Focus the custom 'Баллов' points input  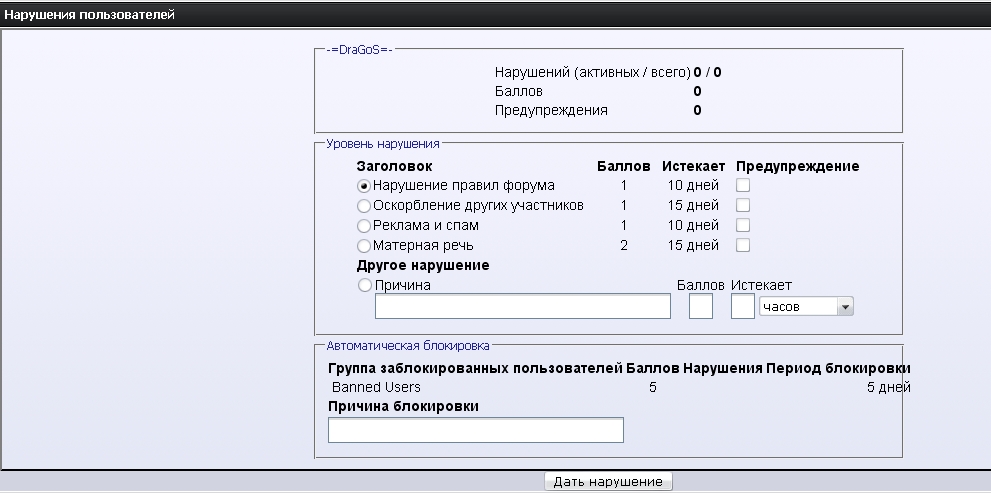pyautogui.click(x=701, y=306)
